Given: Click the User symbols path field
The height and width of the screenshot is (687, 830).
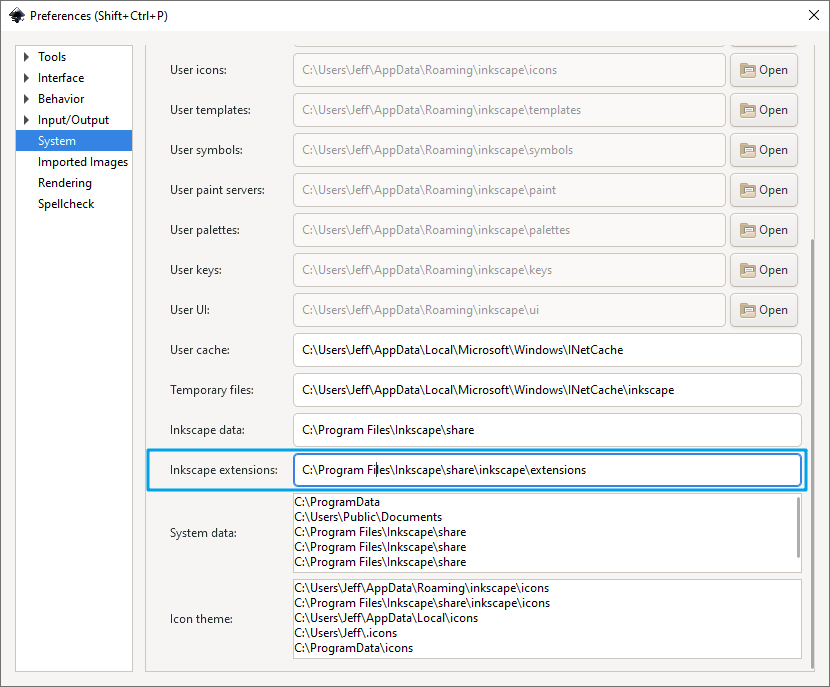Looking at the screenshot, I should click(509, 150).
